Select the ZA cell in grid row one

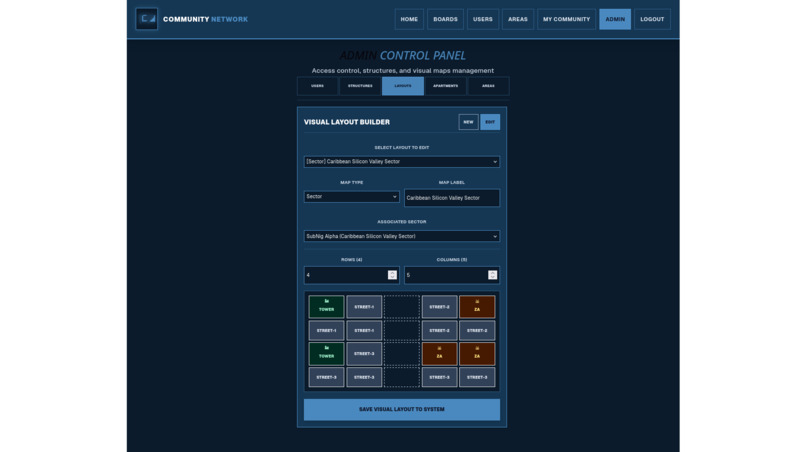pos(477,306)
